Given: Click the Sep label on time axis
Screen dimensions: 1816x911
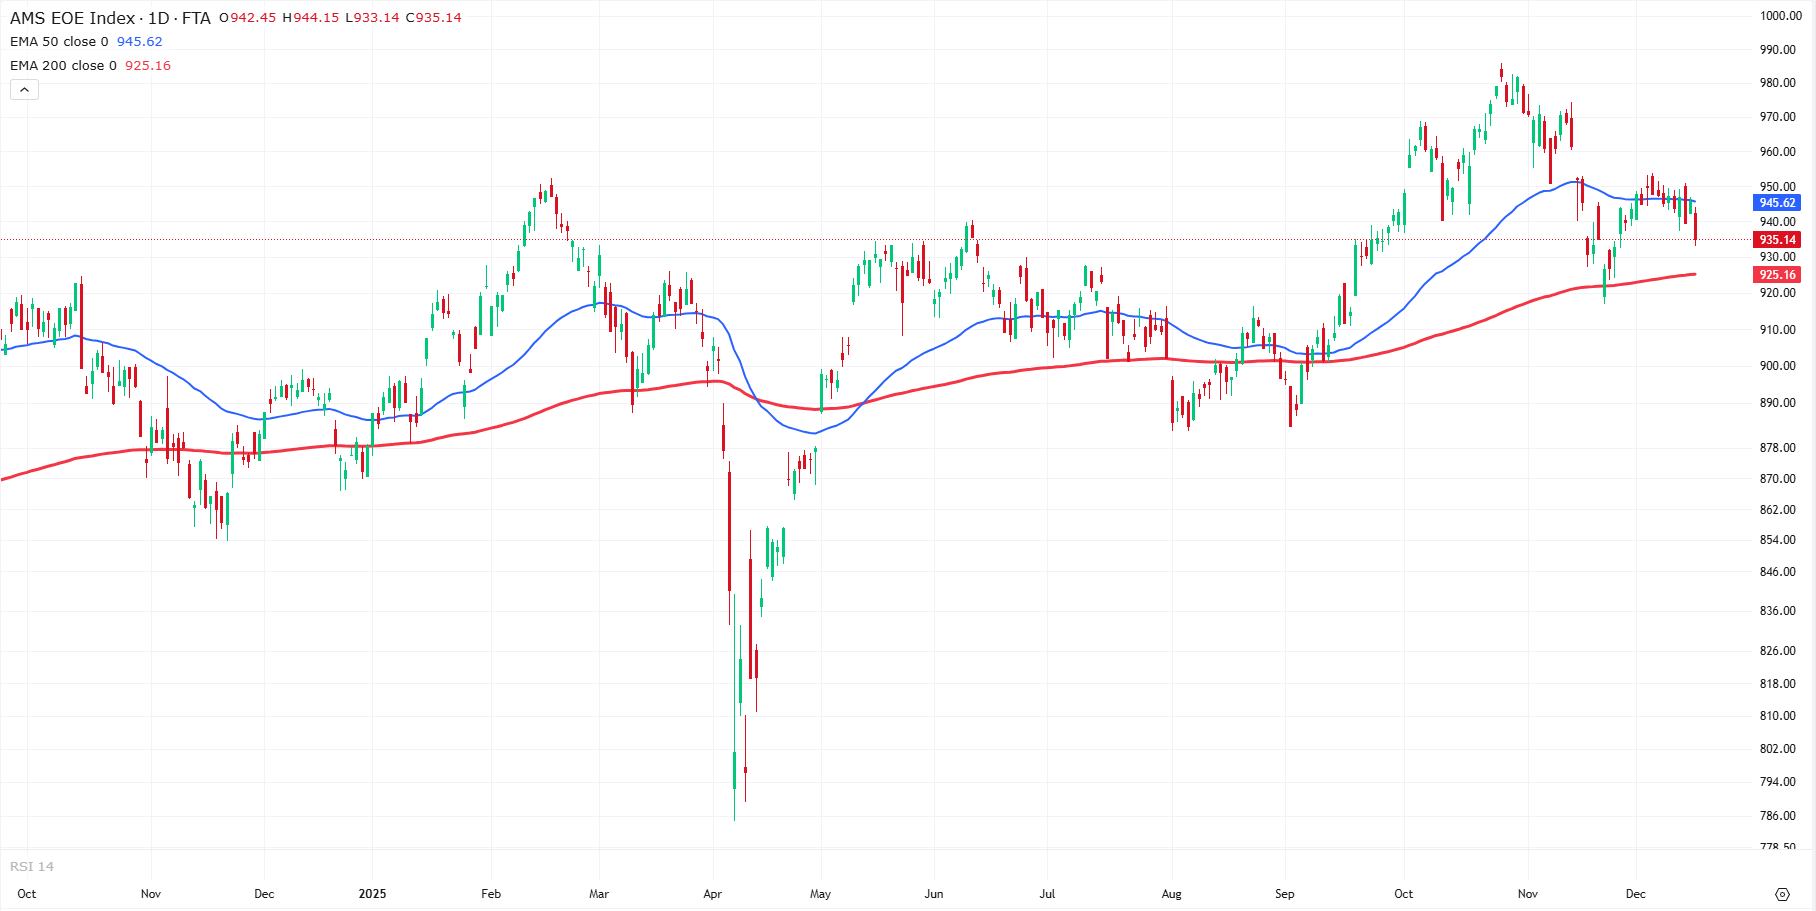Looking at the screenshot, I should [x=1284, y=894].
